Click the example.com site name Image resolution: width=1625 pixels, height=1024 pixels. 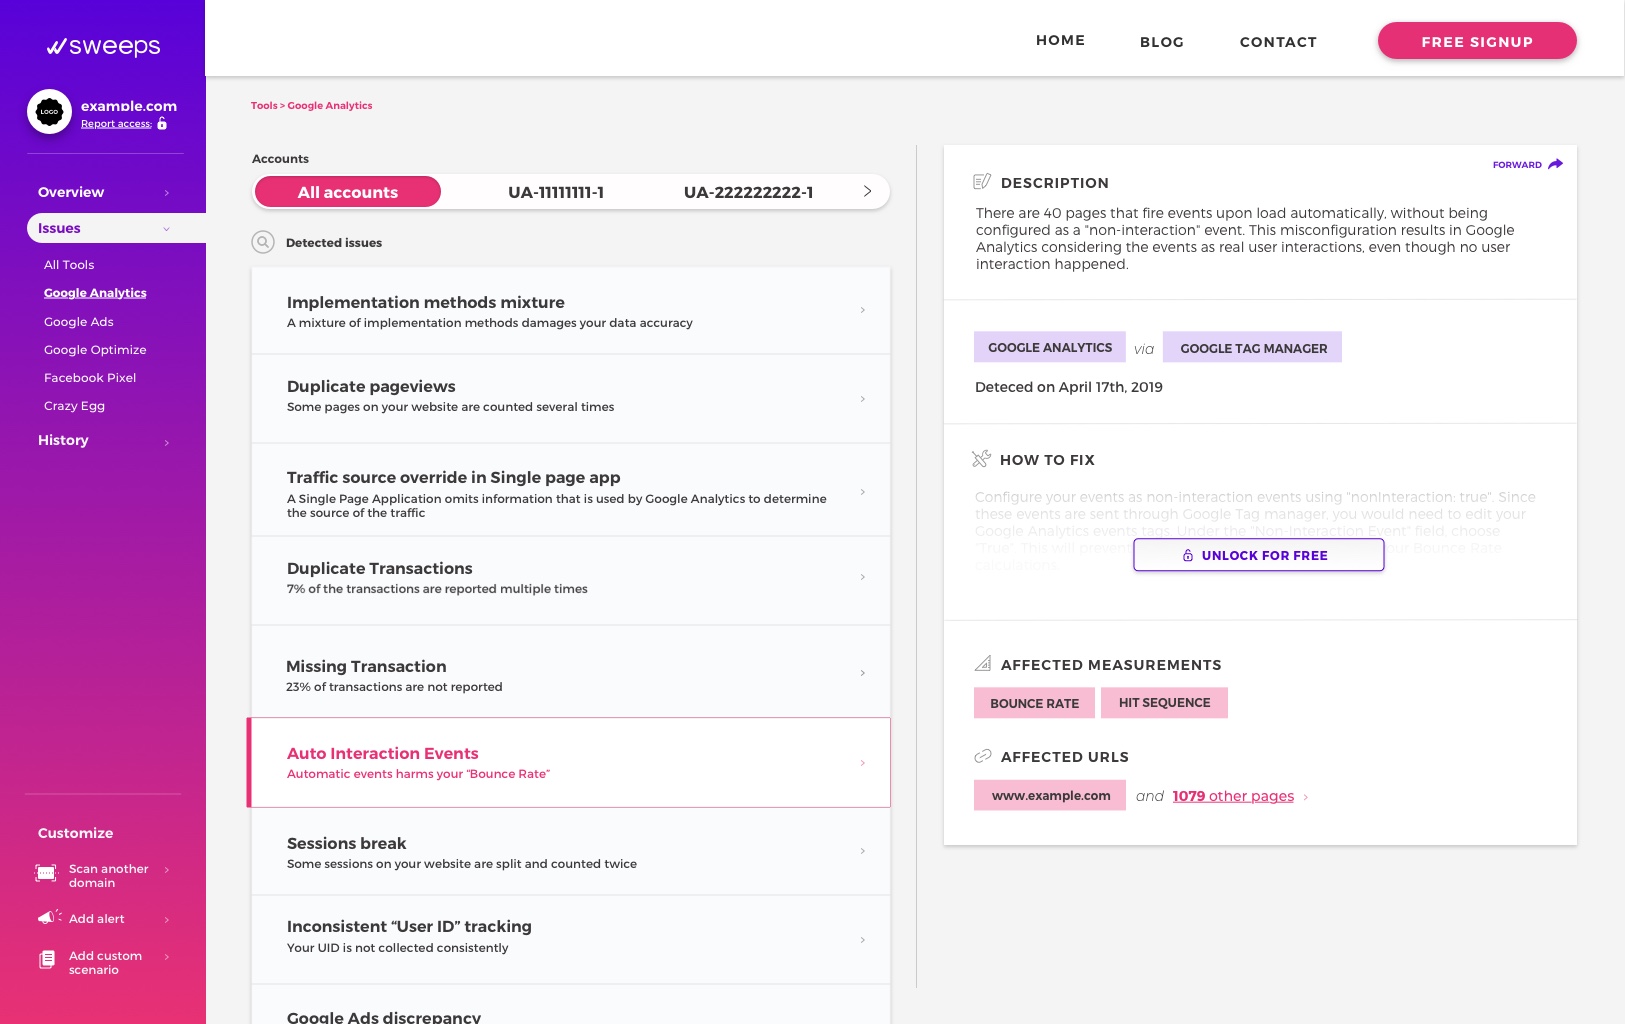129,106
